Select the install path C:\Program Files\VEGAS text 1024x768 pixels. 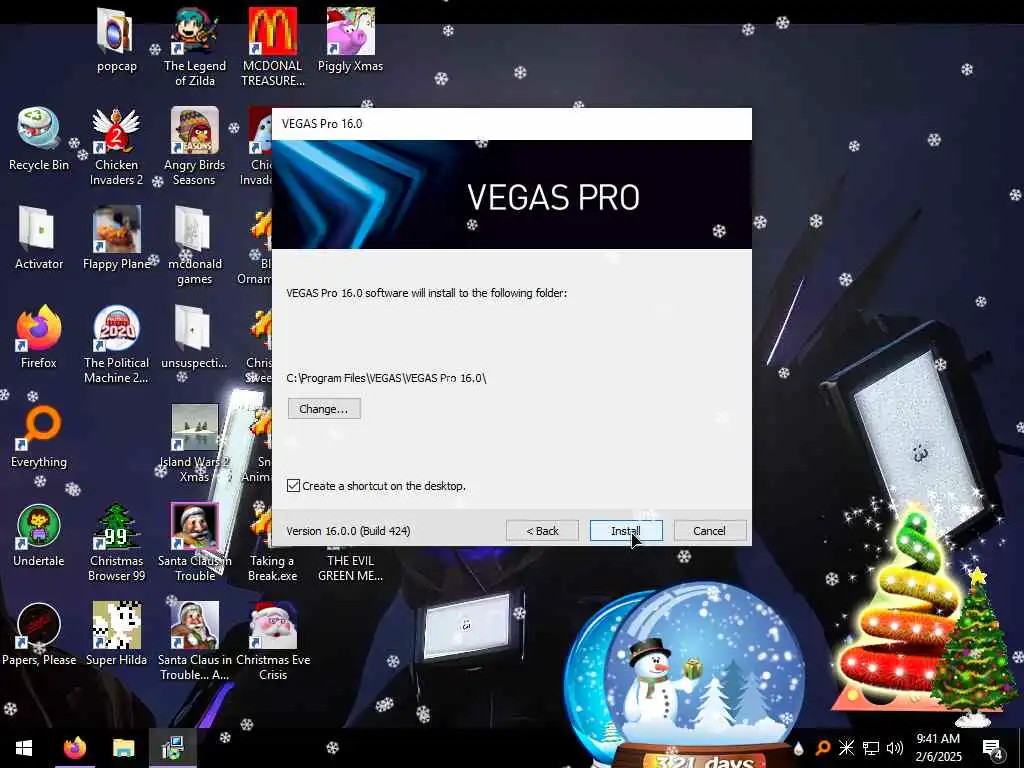point(386,378)
